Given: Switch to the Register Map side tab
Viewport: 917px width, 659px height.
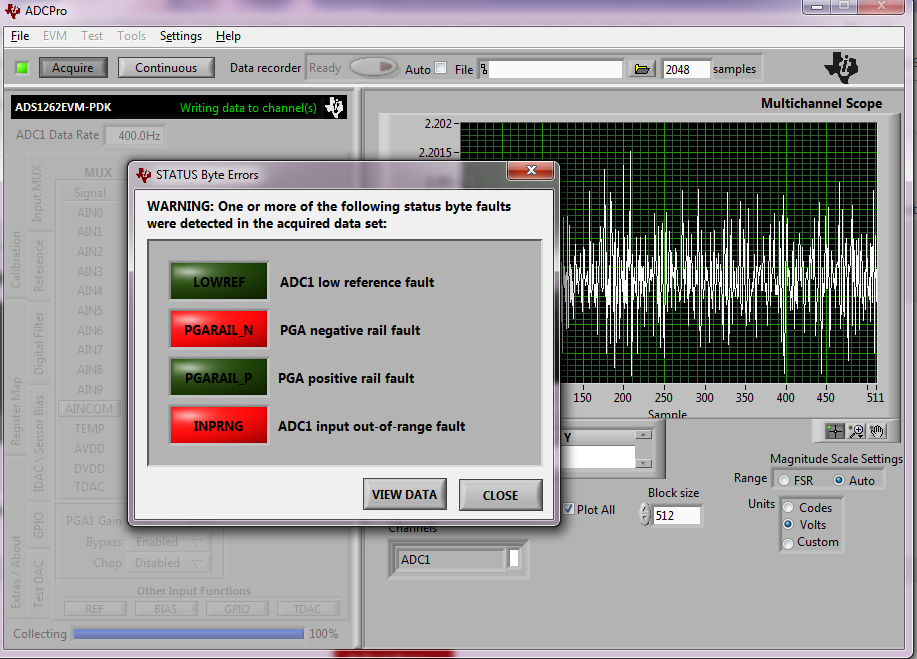Looking at the screenshot, I should pos(16,412).
